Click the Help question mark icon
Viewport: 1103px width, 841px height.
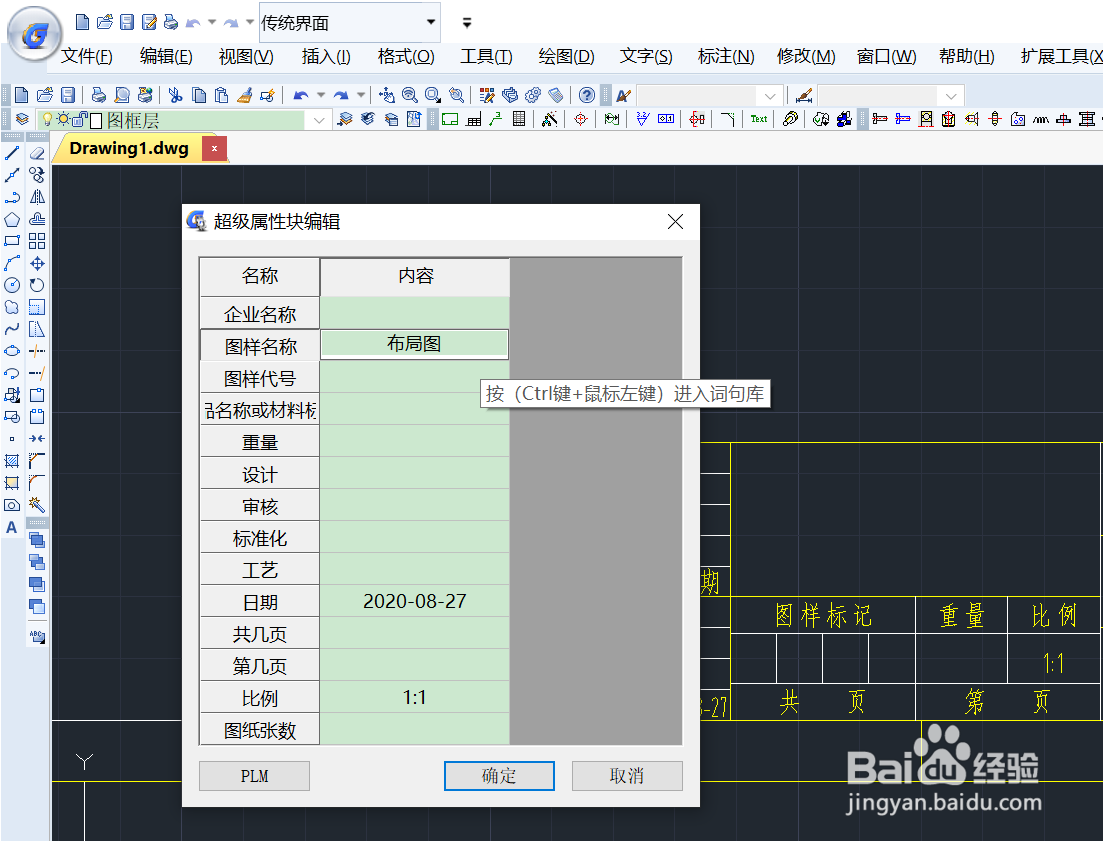coord(587,95)
